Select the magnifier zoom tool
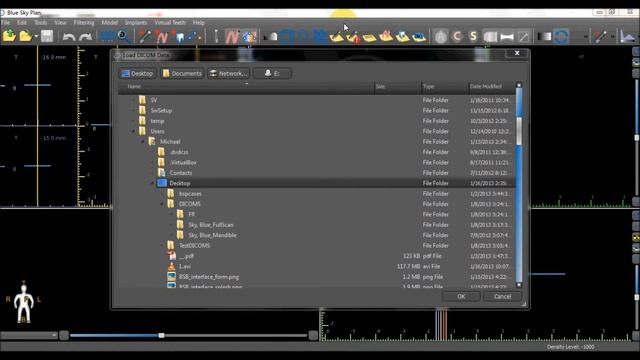The height and width of the screenshot is (360, 640). click(x=123, y=36)
